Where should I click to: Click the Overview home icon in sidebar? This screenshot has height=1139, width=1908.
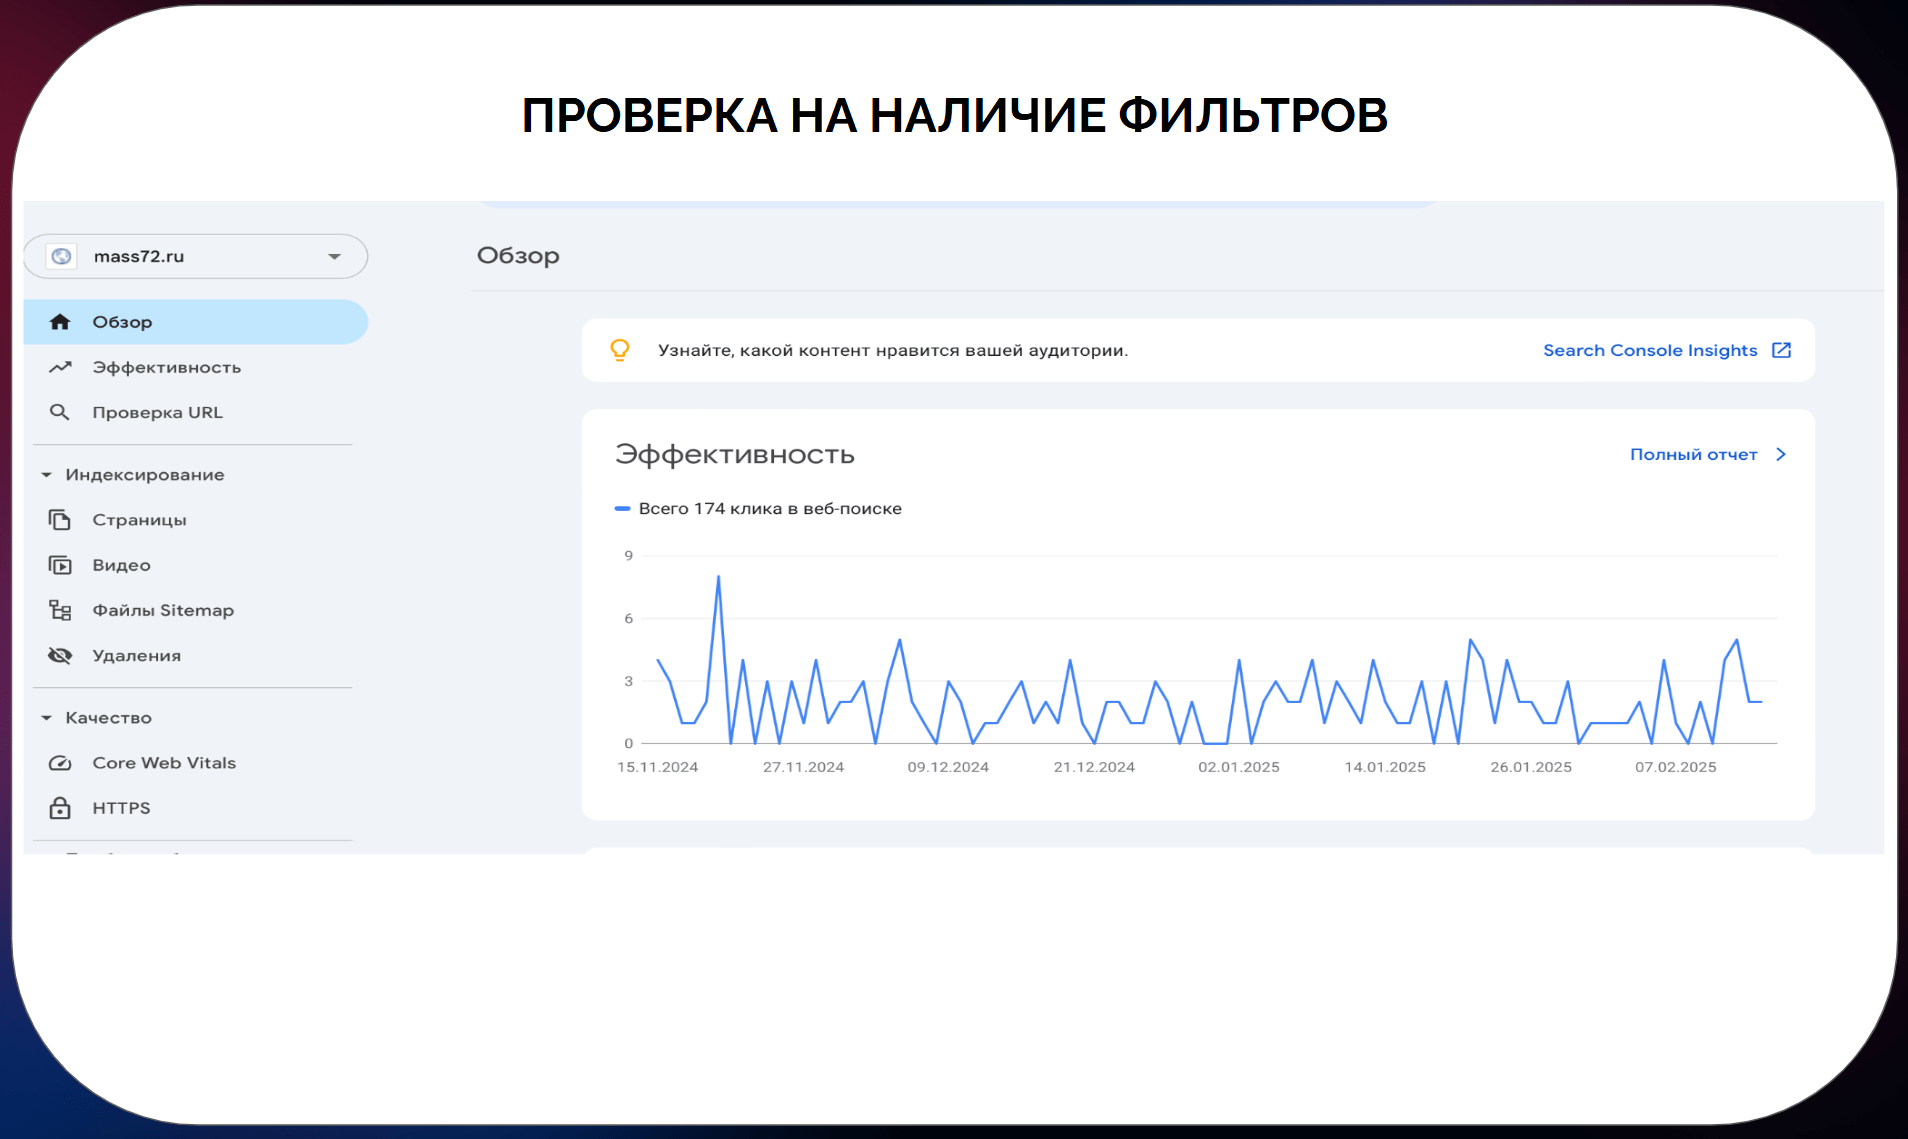[60, 322]
